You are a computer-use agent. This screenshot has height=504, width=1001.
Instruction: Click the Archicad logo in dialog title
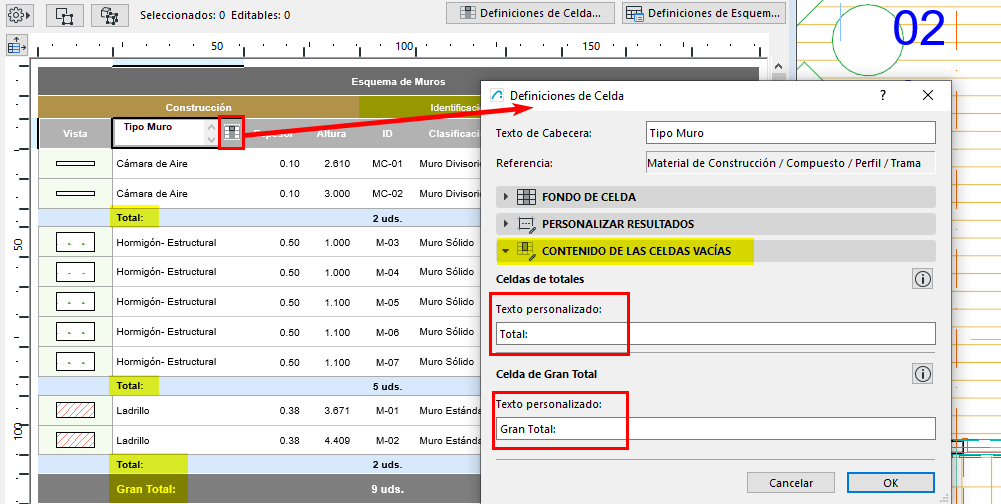coord(497,96)
